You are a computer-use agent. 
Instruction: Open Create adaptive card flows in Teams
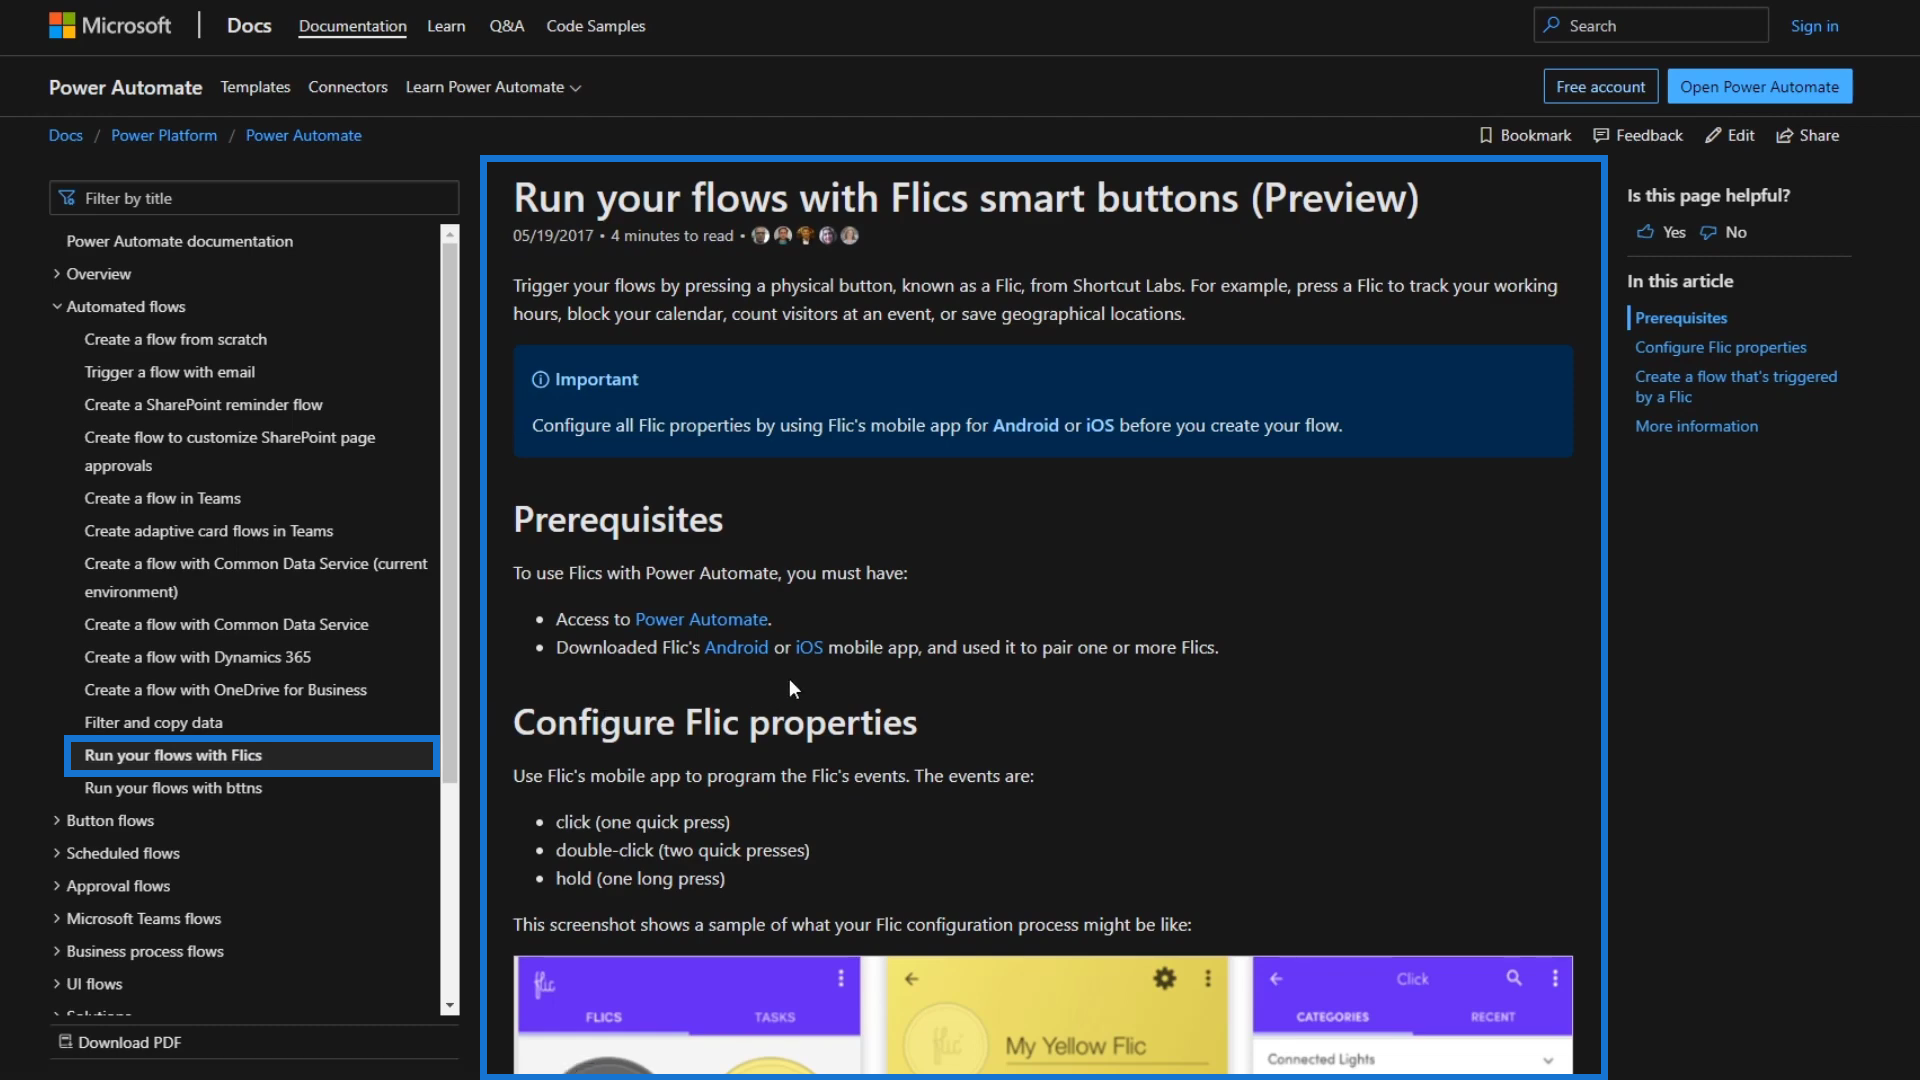[x=209, y=531]
